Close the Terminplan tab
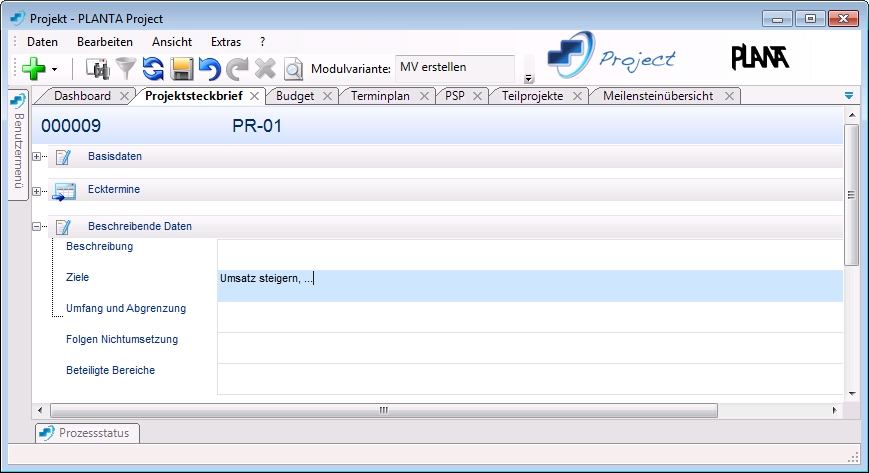The height and width of the screenshot is (473, 869). pyautogui.click(x=424, y=96)
